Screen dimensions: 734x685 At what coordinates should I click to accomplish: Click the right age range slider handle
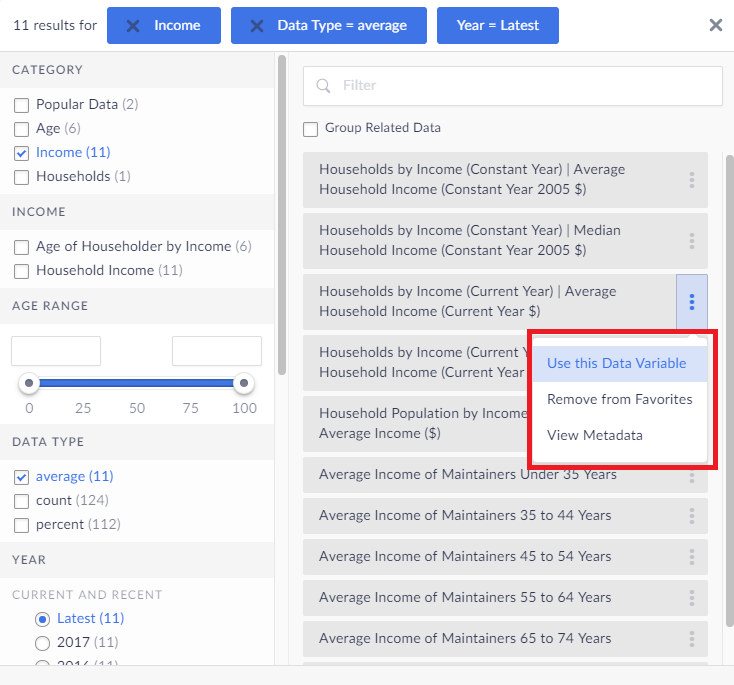242,384
